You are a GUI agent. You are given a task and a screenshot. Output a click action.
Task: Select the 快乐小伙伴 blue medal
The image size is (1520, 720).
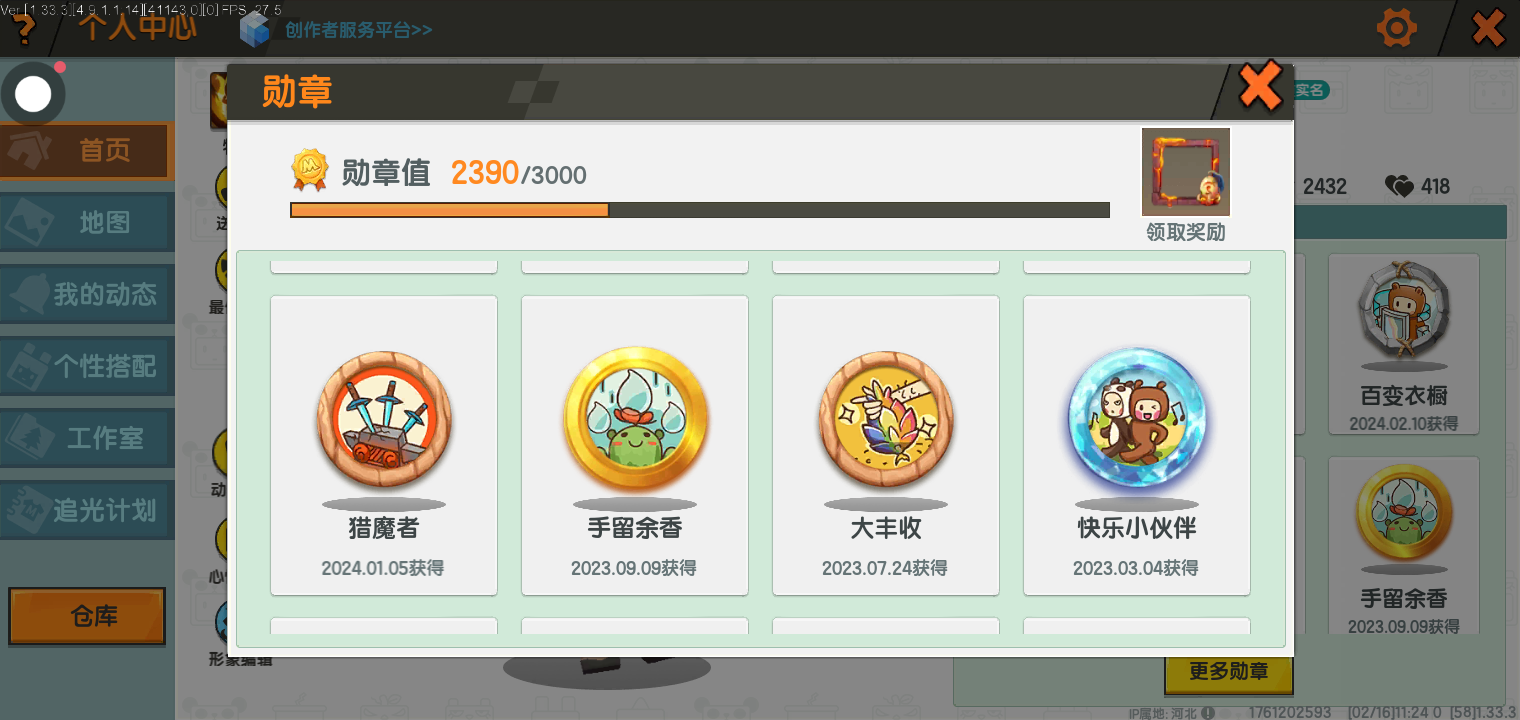[1137, 419]
